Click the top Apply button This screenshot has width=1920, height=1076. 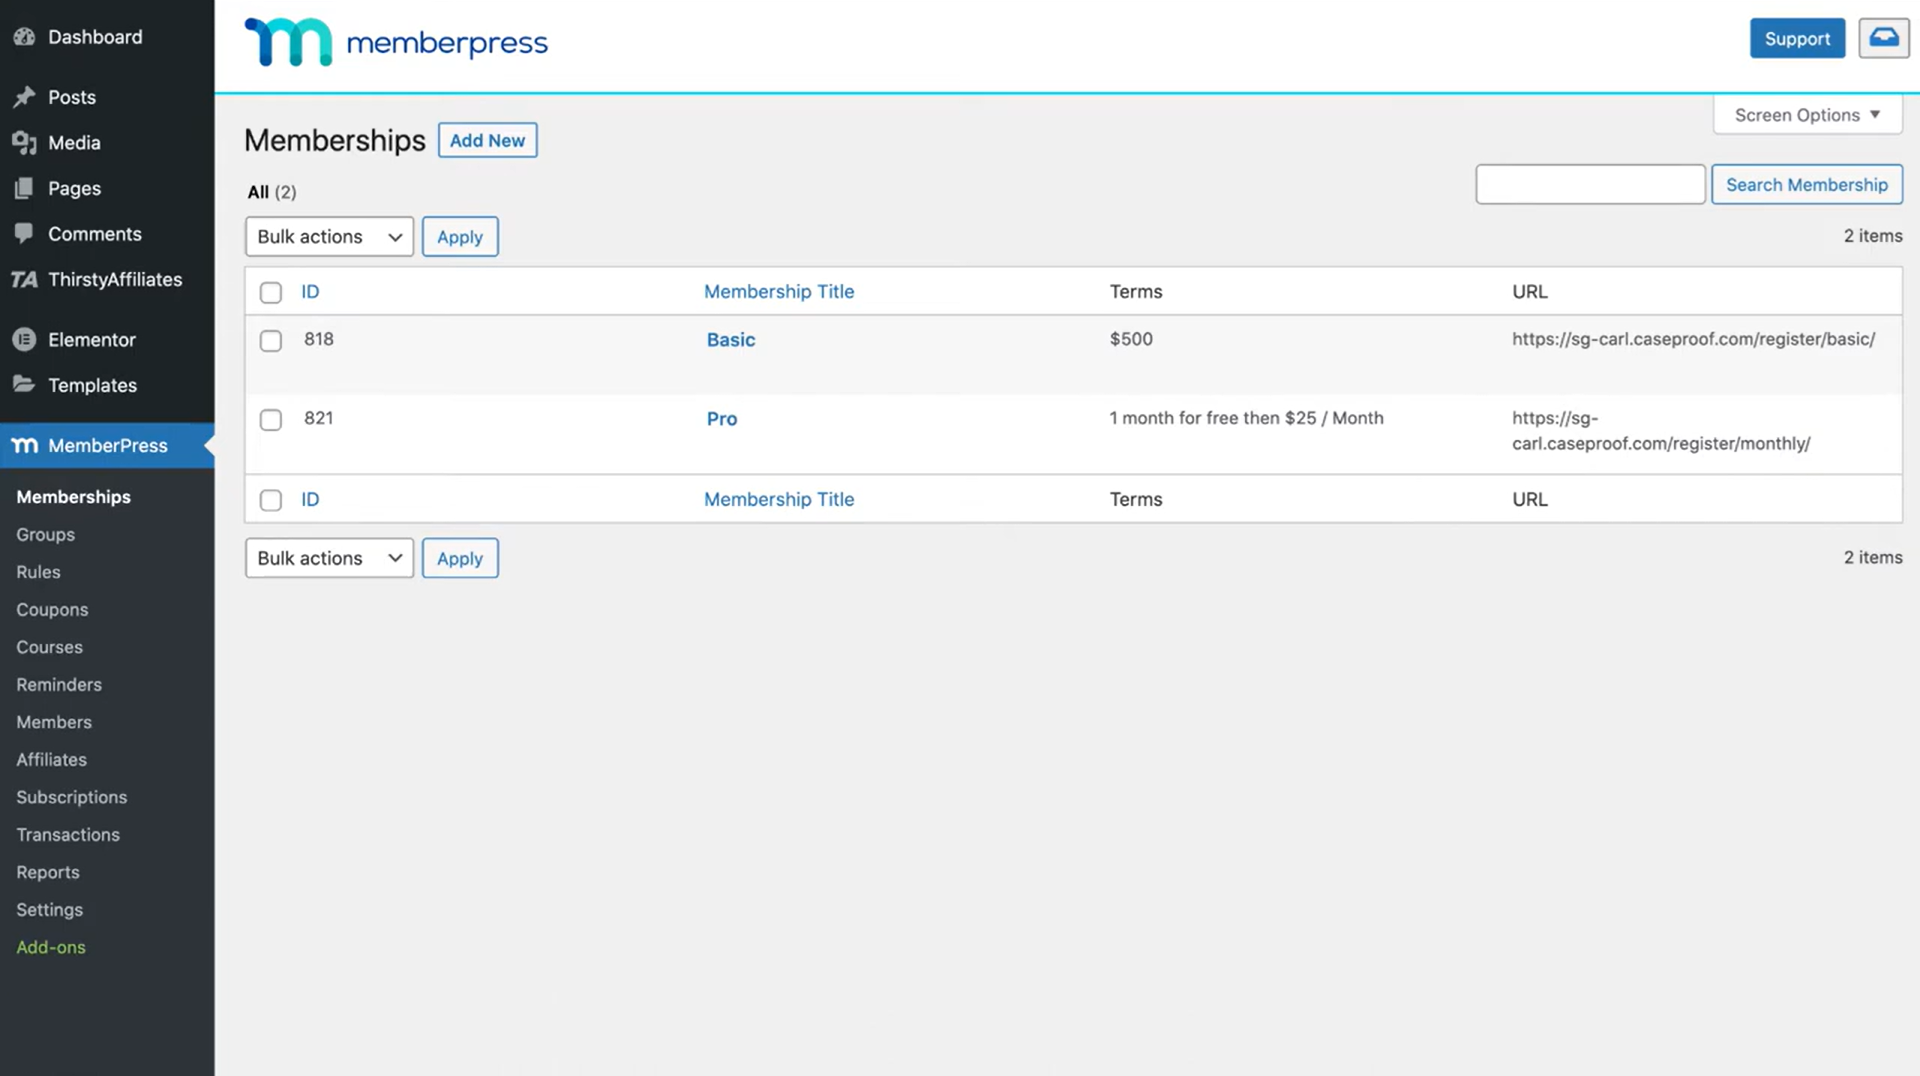[460, 237]
